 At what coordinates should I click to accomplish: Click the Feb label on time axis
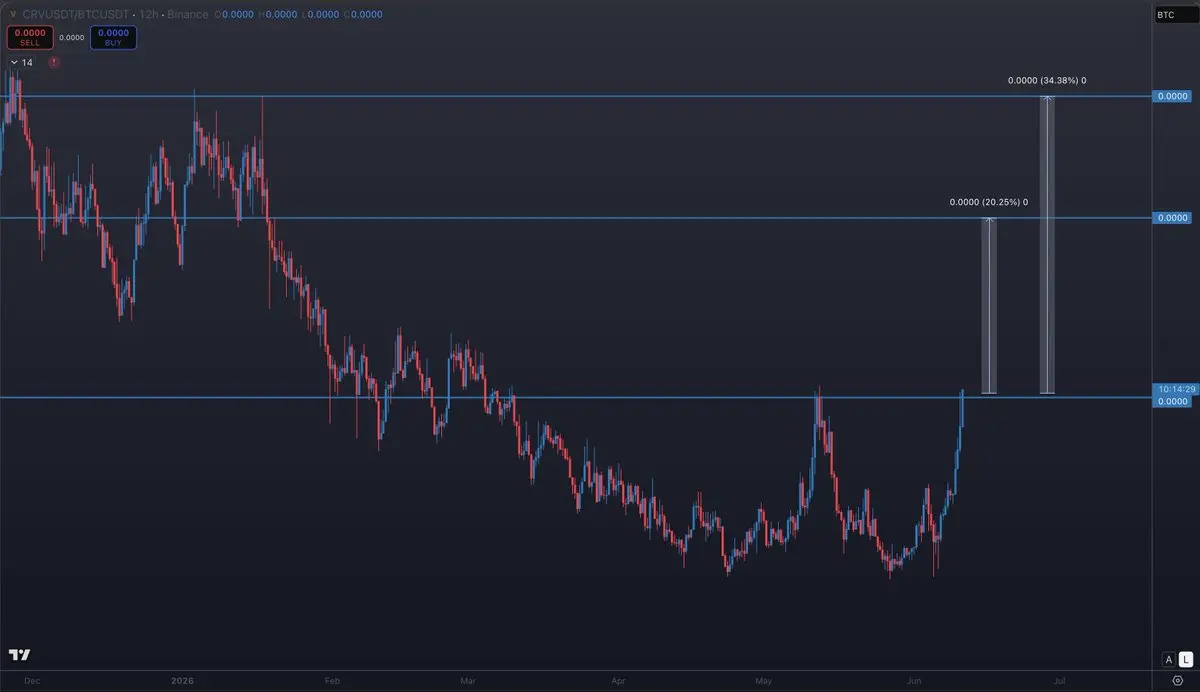(332, 680)
